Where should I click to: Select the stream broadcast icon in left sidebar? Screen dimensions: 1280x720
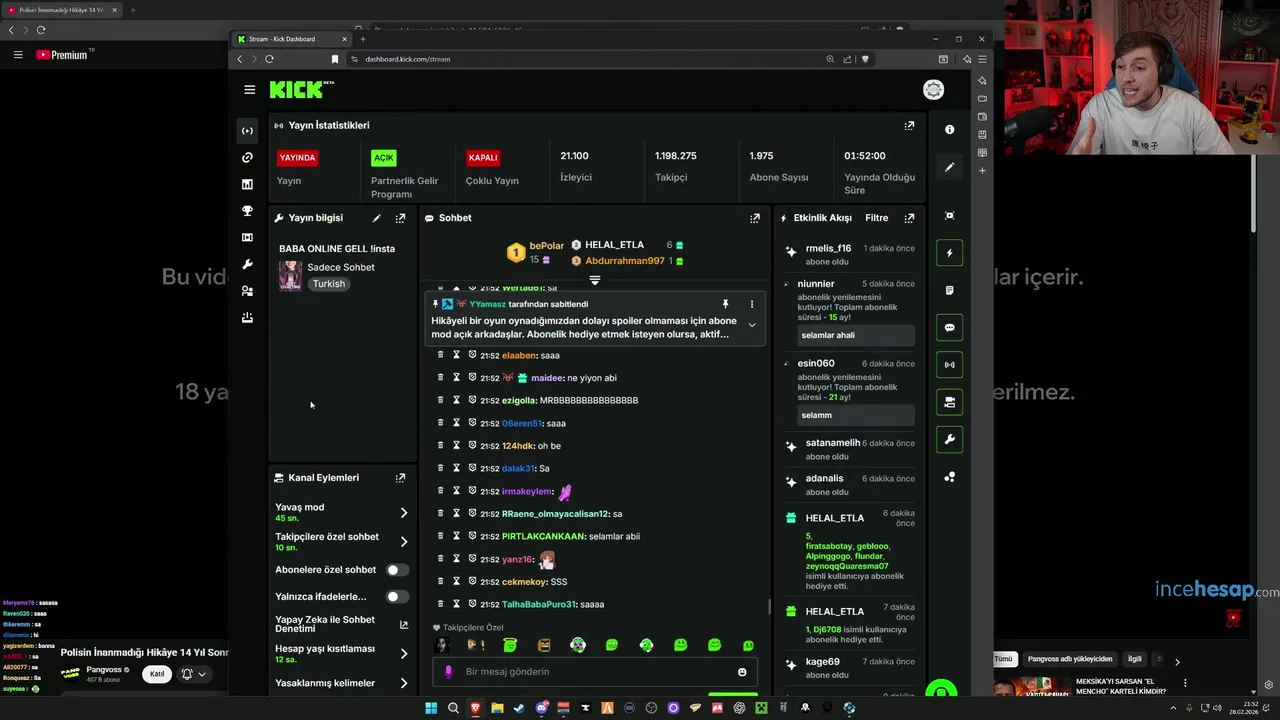(x=247, y=131)
